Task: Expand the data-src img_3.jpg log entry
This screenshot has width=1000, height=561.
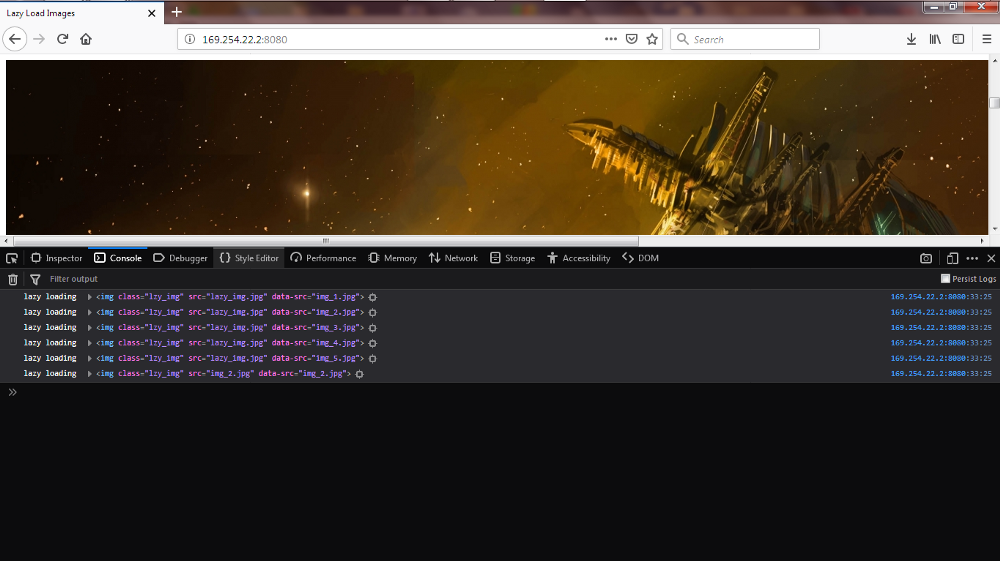Action: tap(90, 327)
